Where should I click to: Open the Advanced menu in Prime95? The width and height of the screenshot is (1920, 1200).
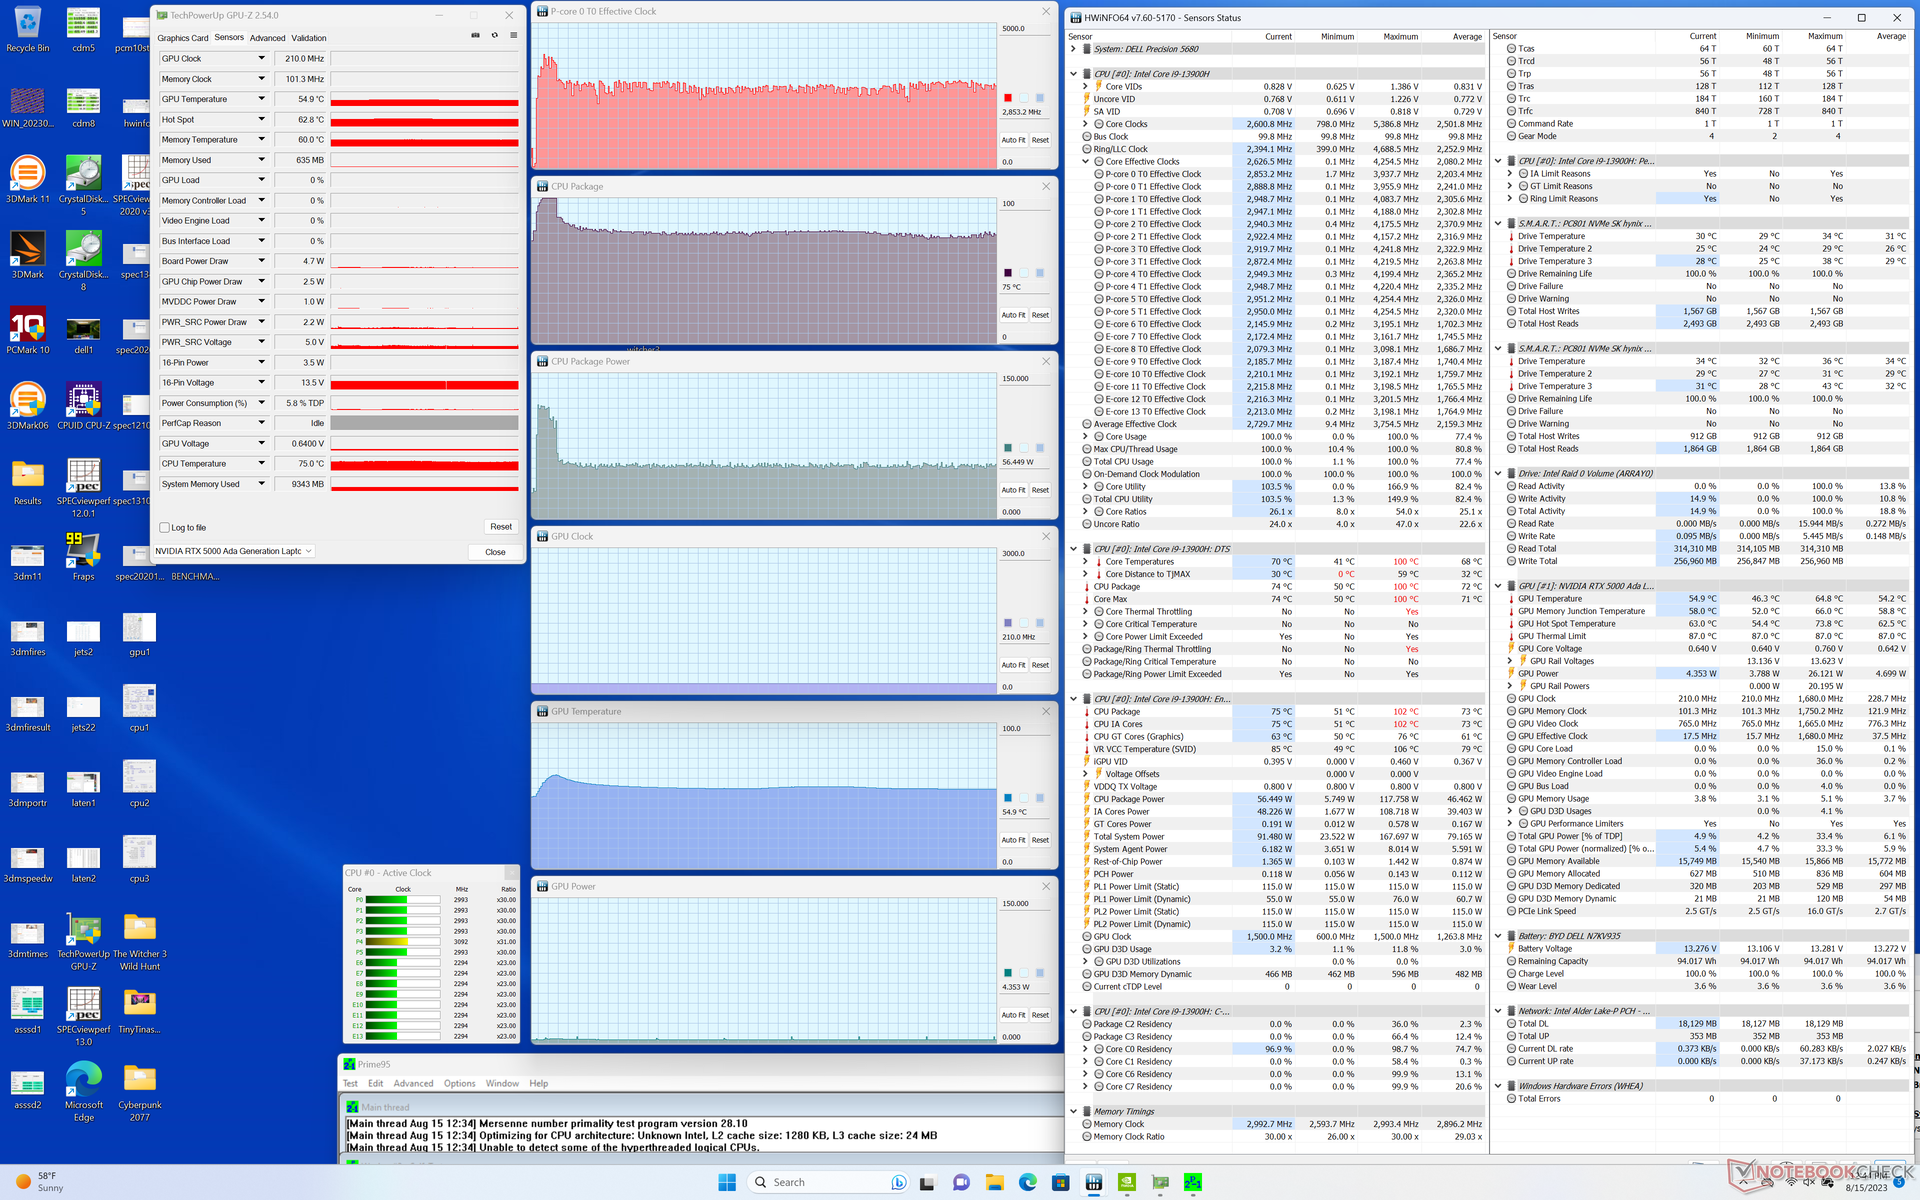(x=413, y=1083)
